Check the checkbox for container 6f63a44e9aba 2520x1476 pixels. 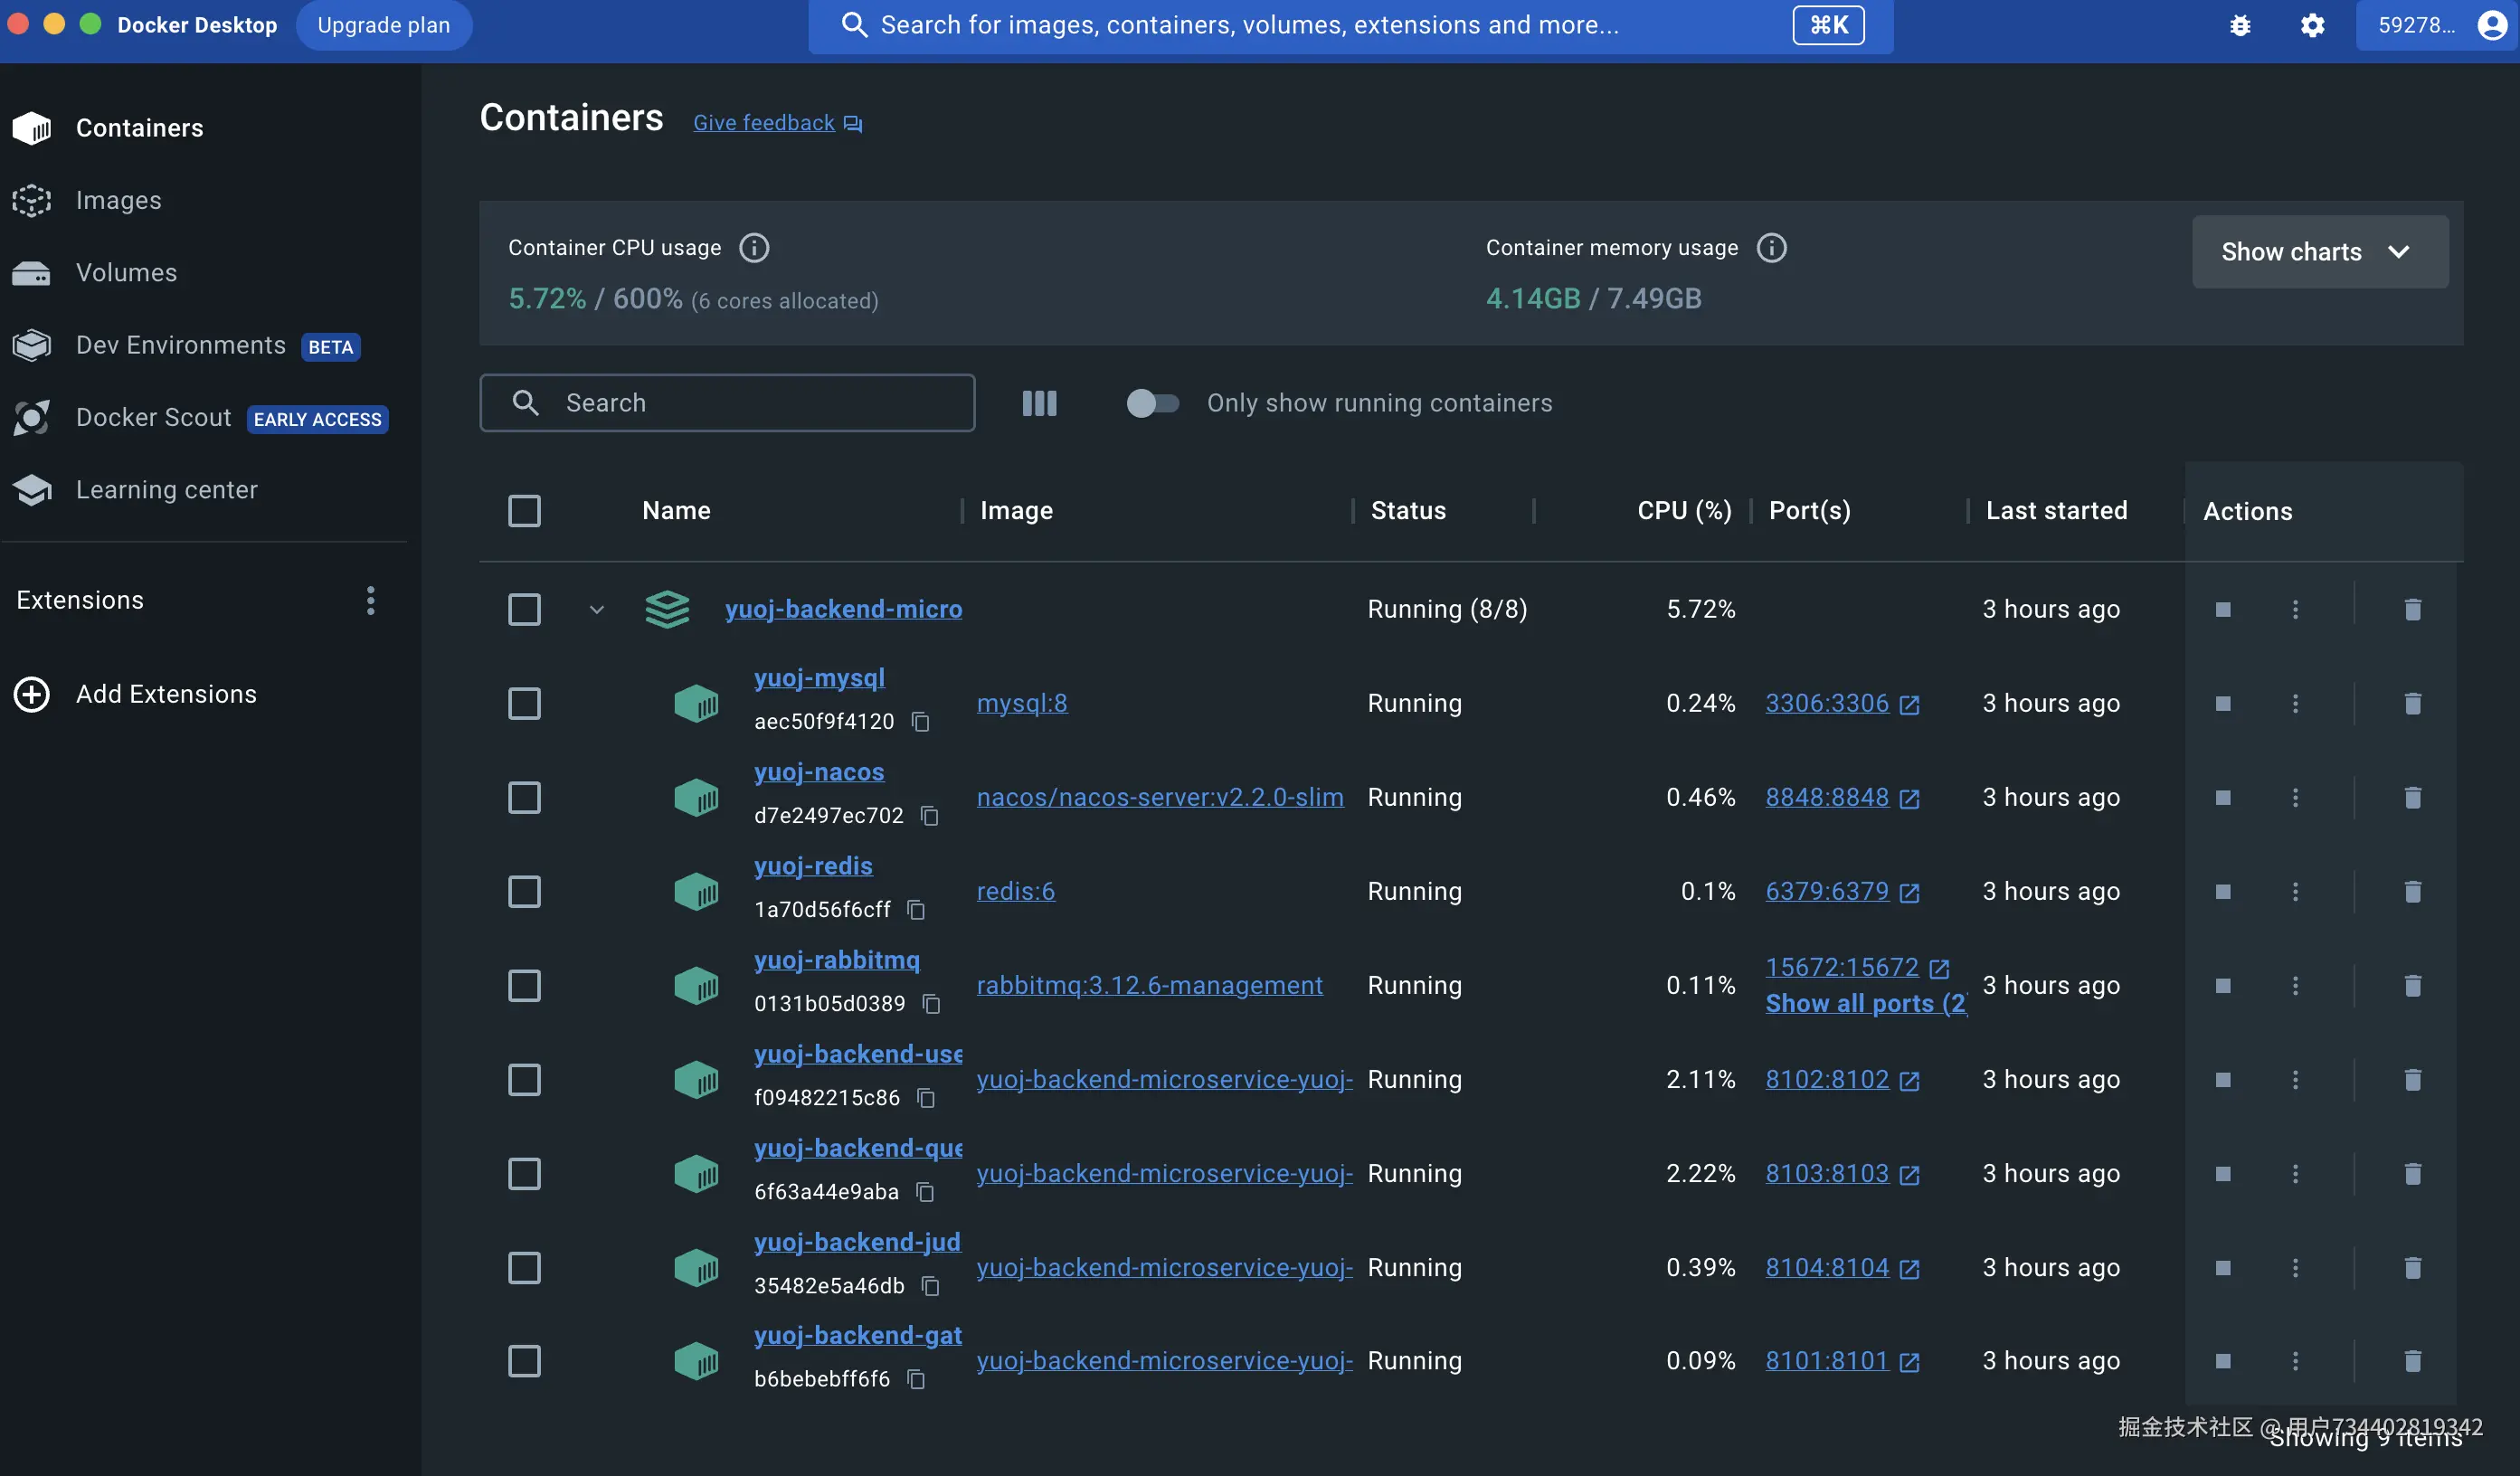[524, 1174]
